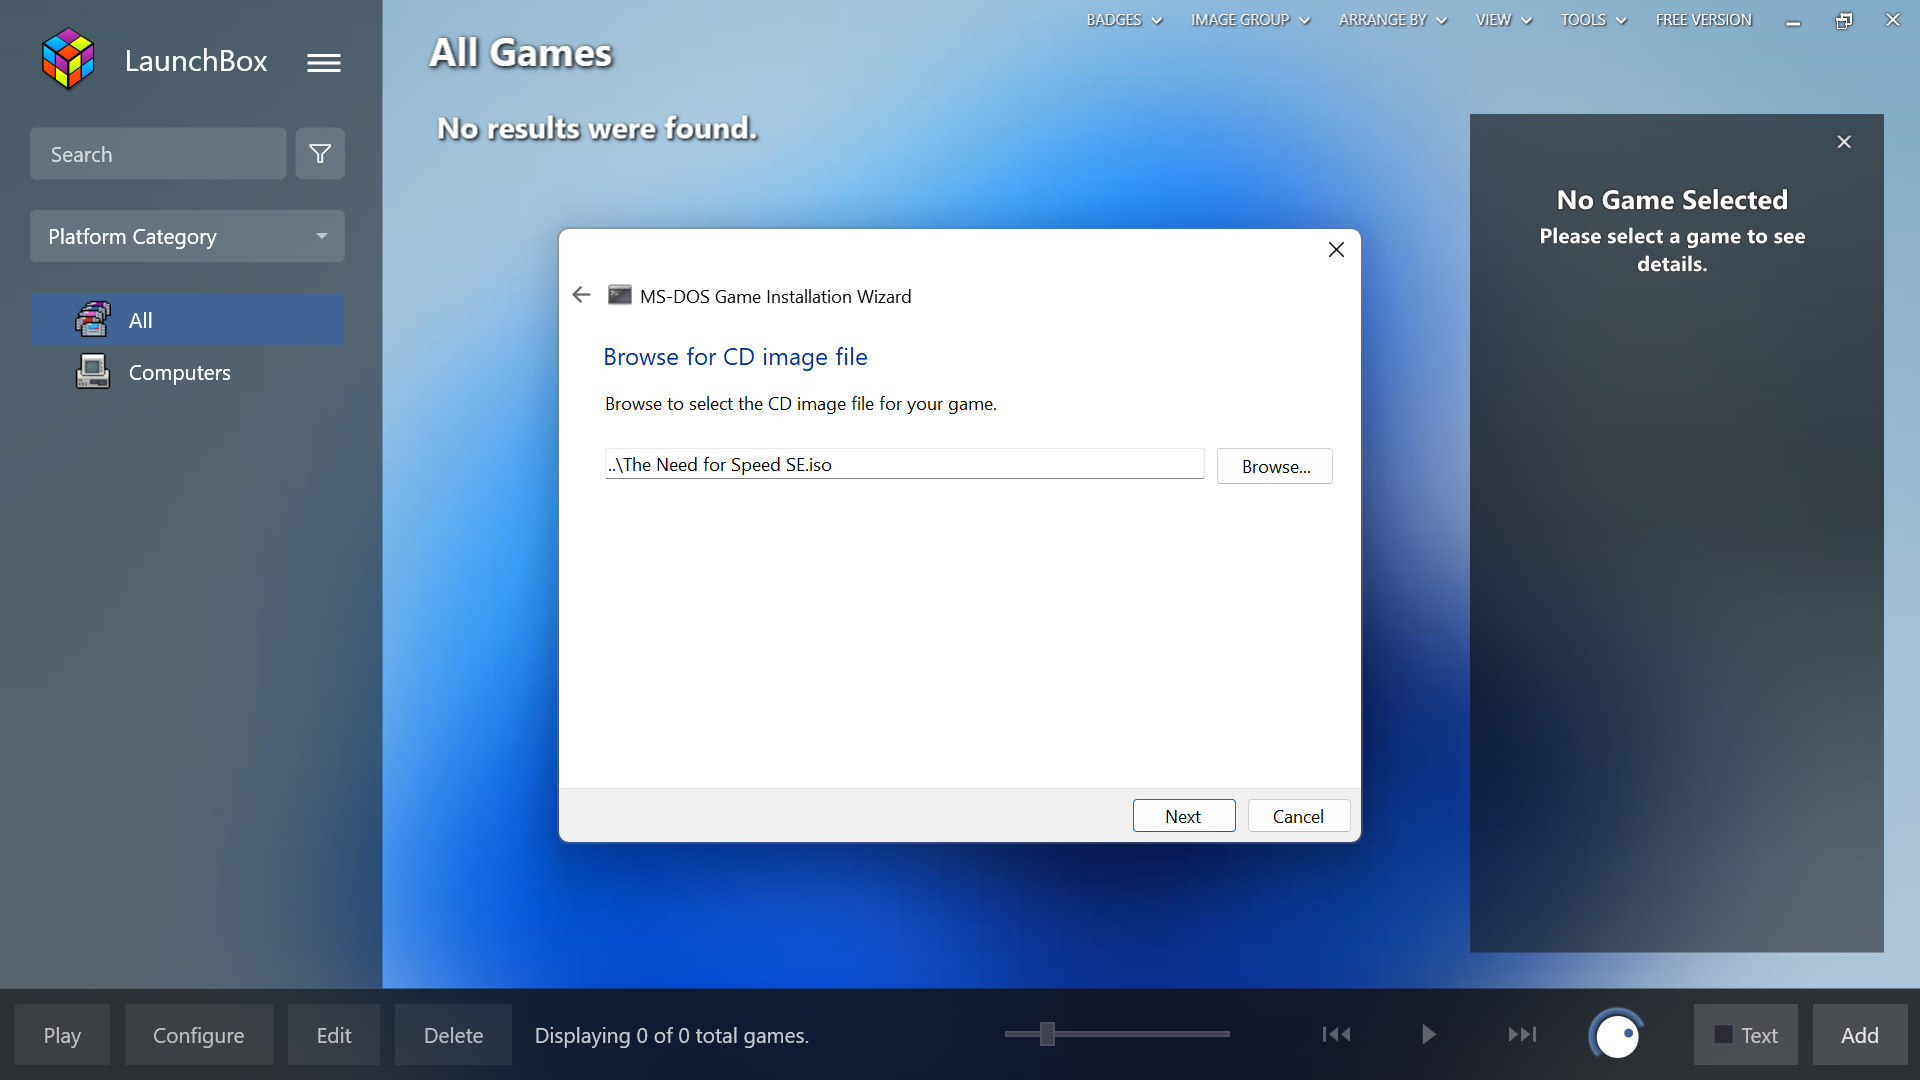Click the back arrow in the installation wizard
The image size is (1920, 1080).
click(581, 294)
